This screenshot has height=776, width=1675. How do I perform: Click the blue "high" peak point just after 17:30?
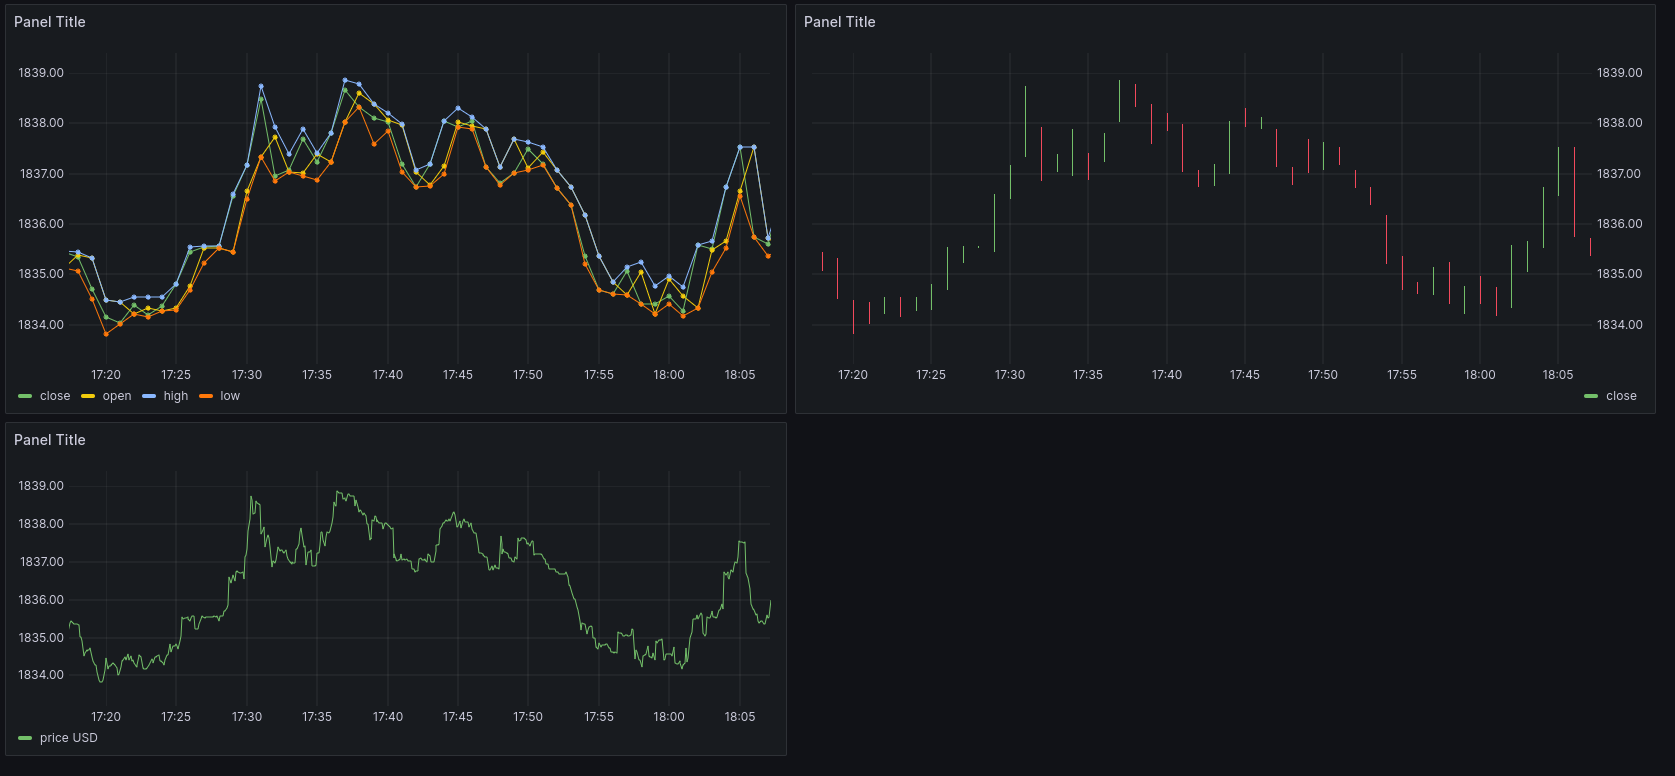pyautogui.click(x=261, y=86)
